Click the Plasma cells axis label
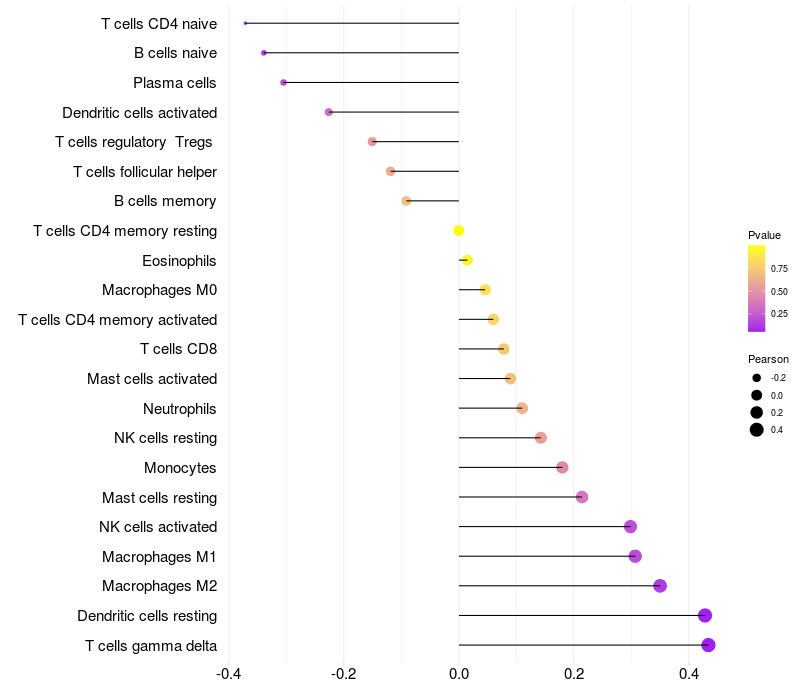 174,83
